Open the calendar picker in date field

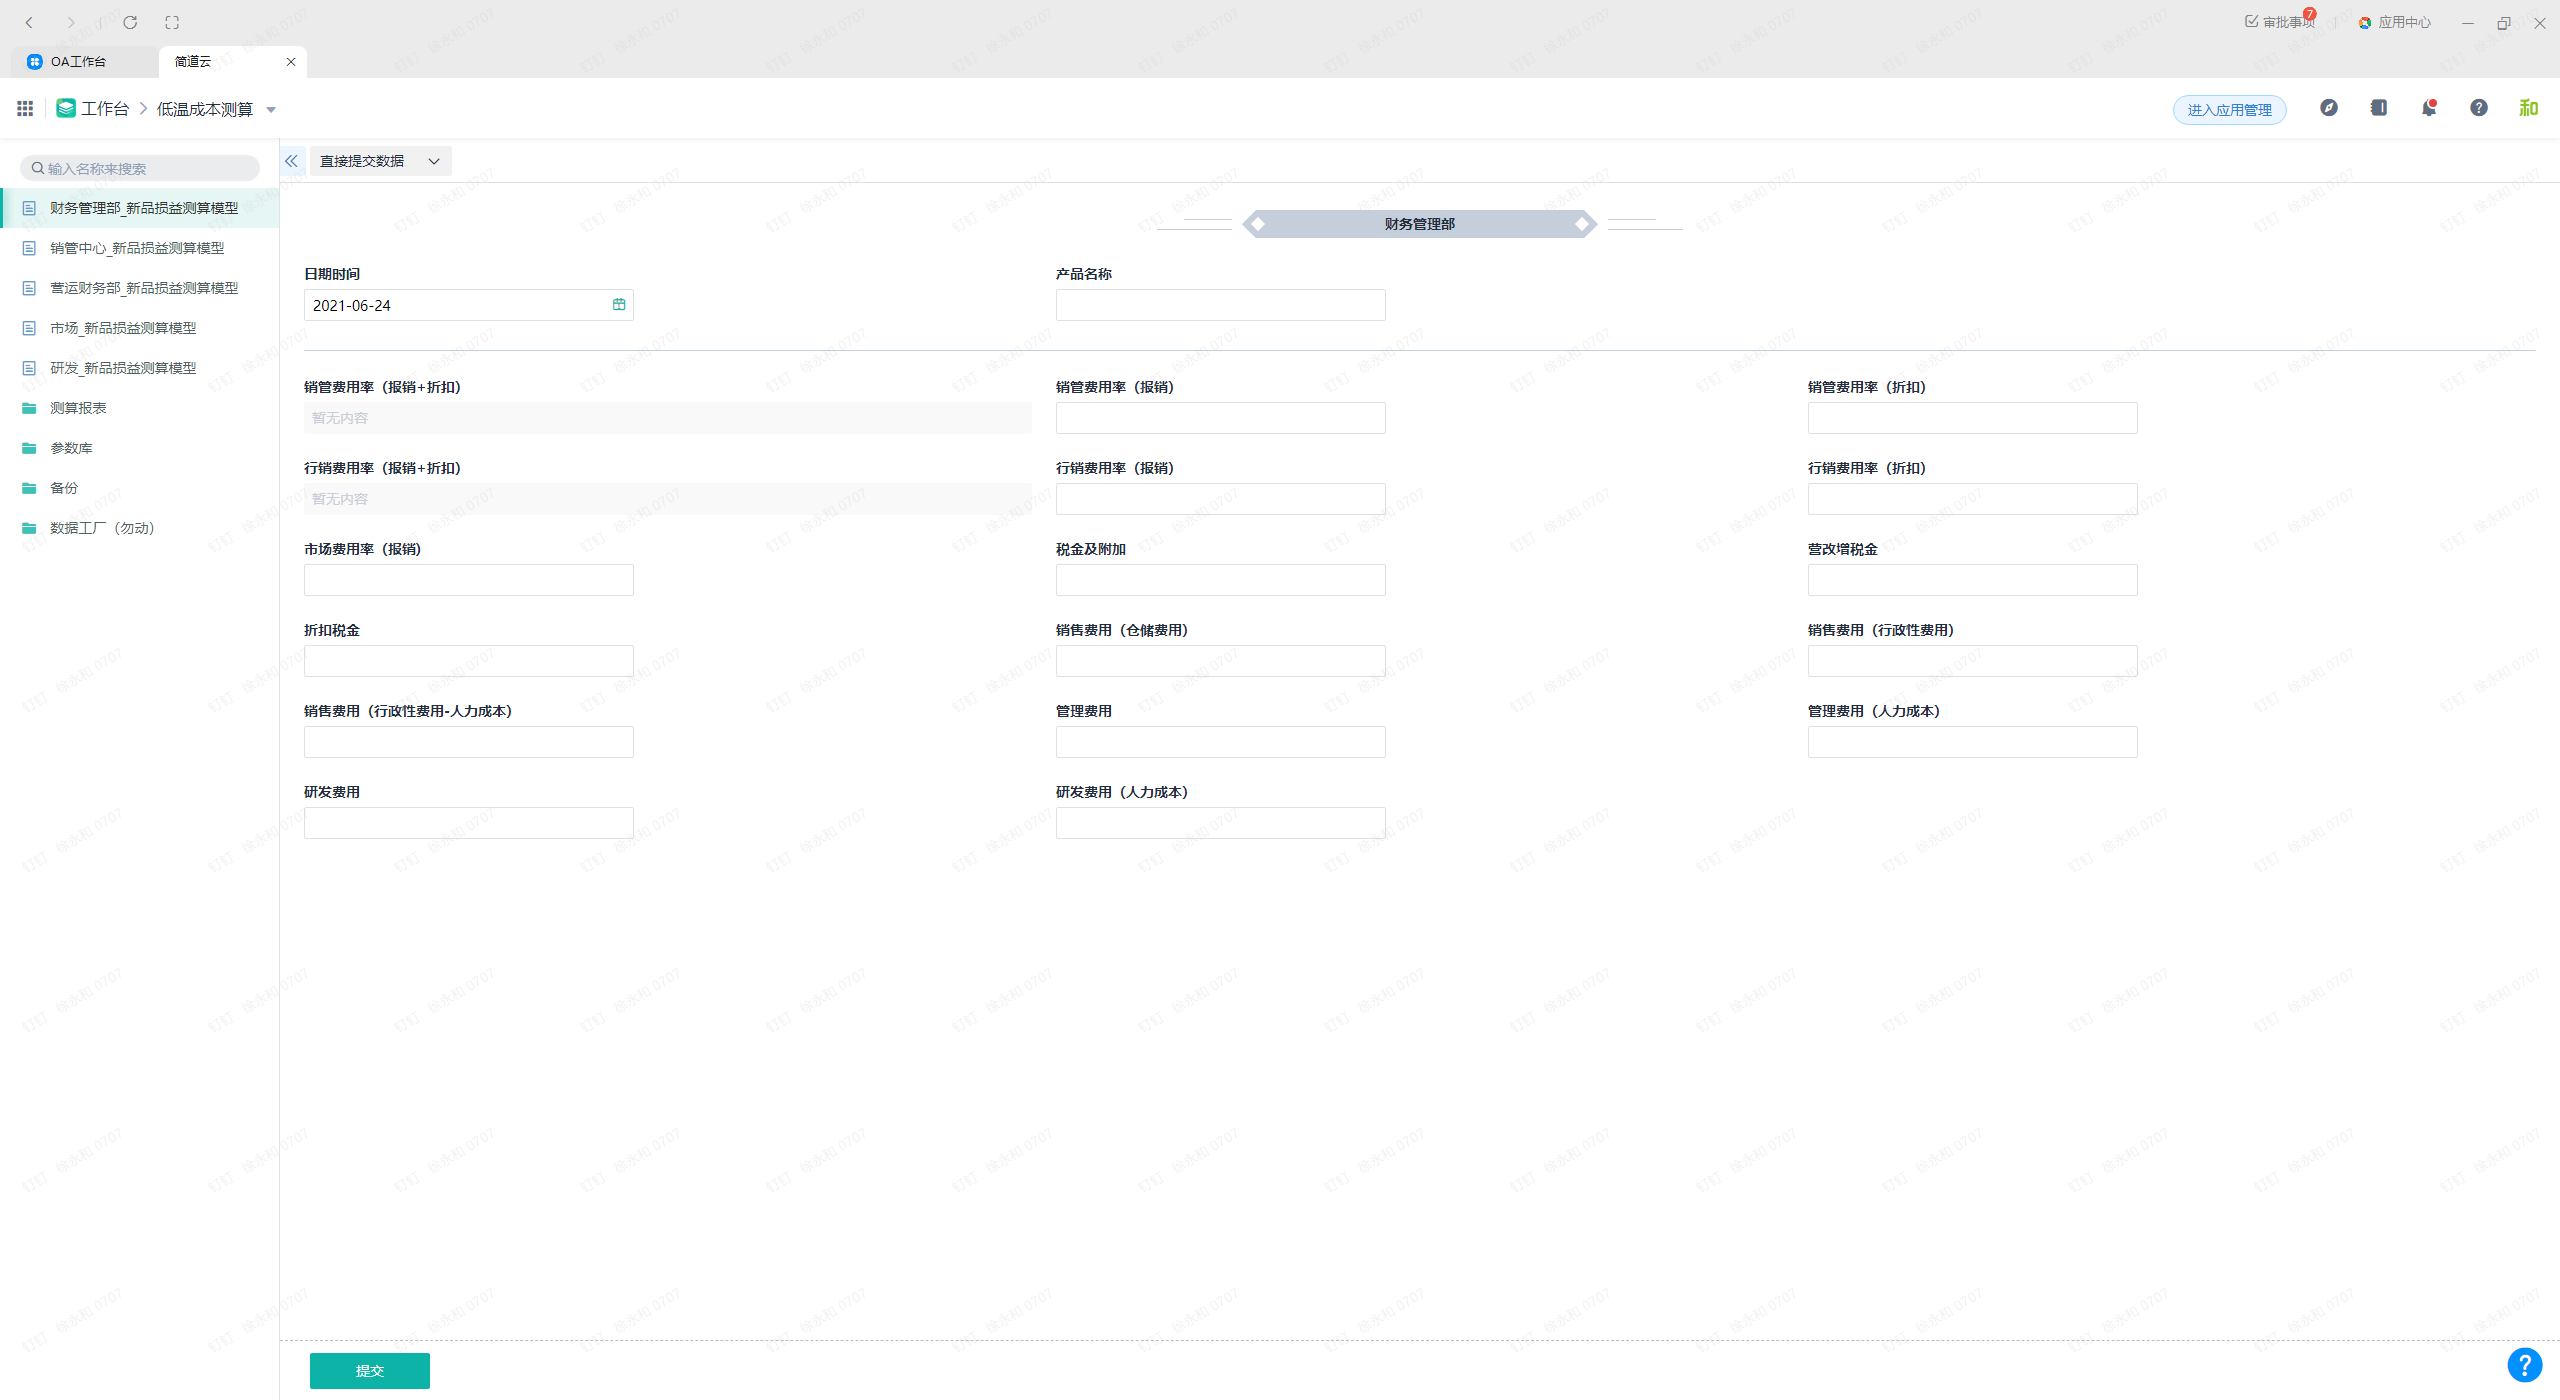tap(619, 305)
